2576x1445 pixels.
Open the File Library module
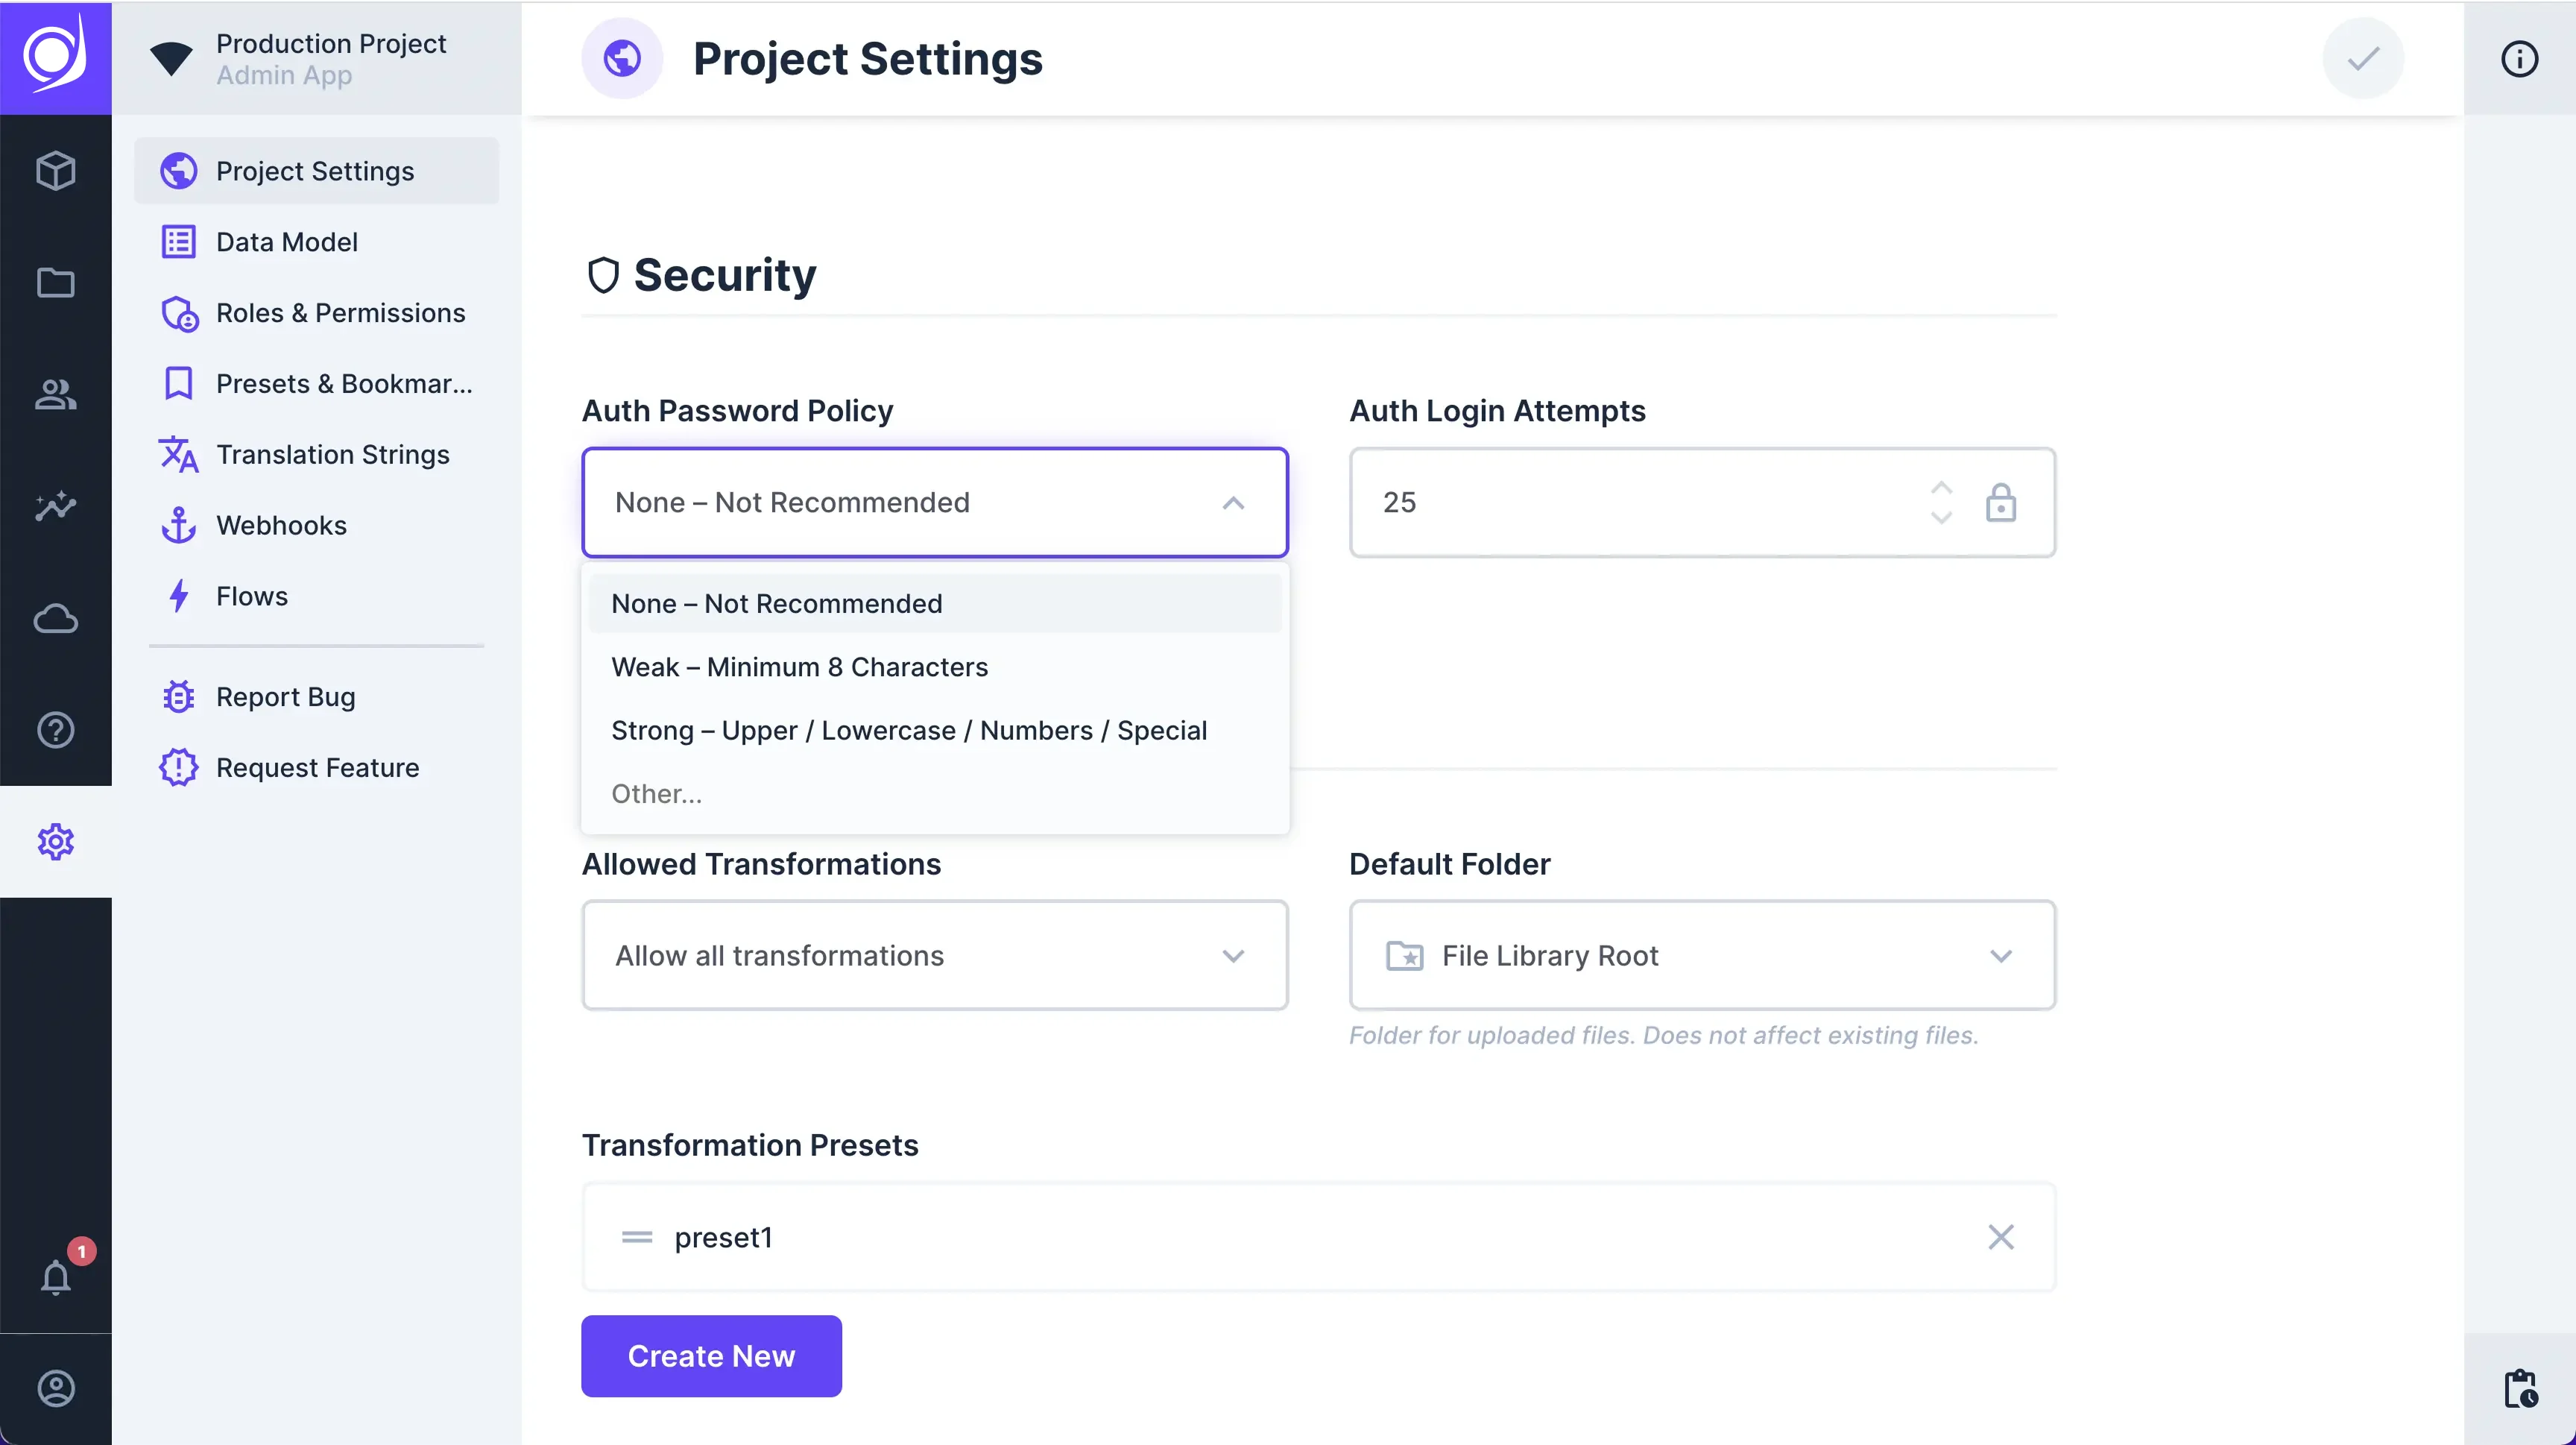point(56,283)
